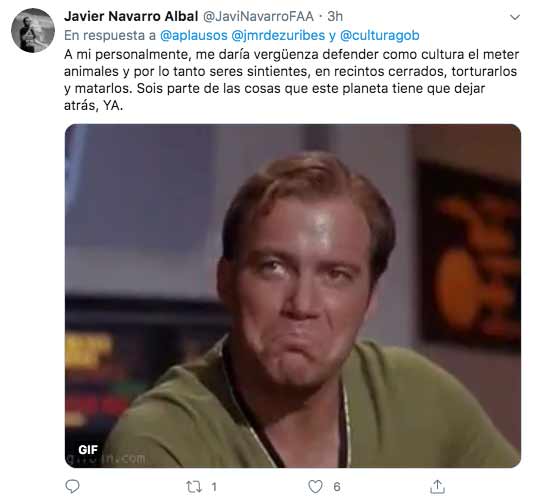Open the author's circular profile avatar
This screenshot has height=497, width=535.
click(x=33, y=30)
